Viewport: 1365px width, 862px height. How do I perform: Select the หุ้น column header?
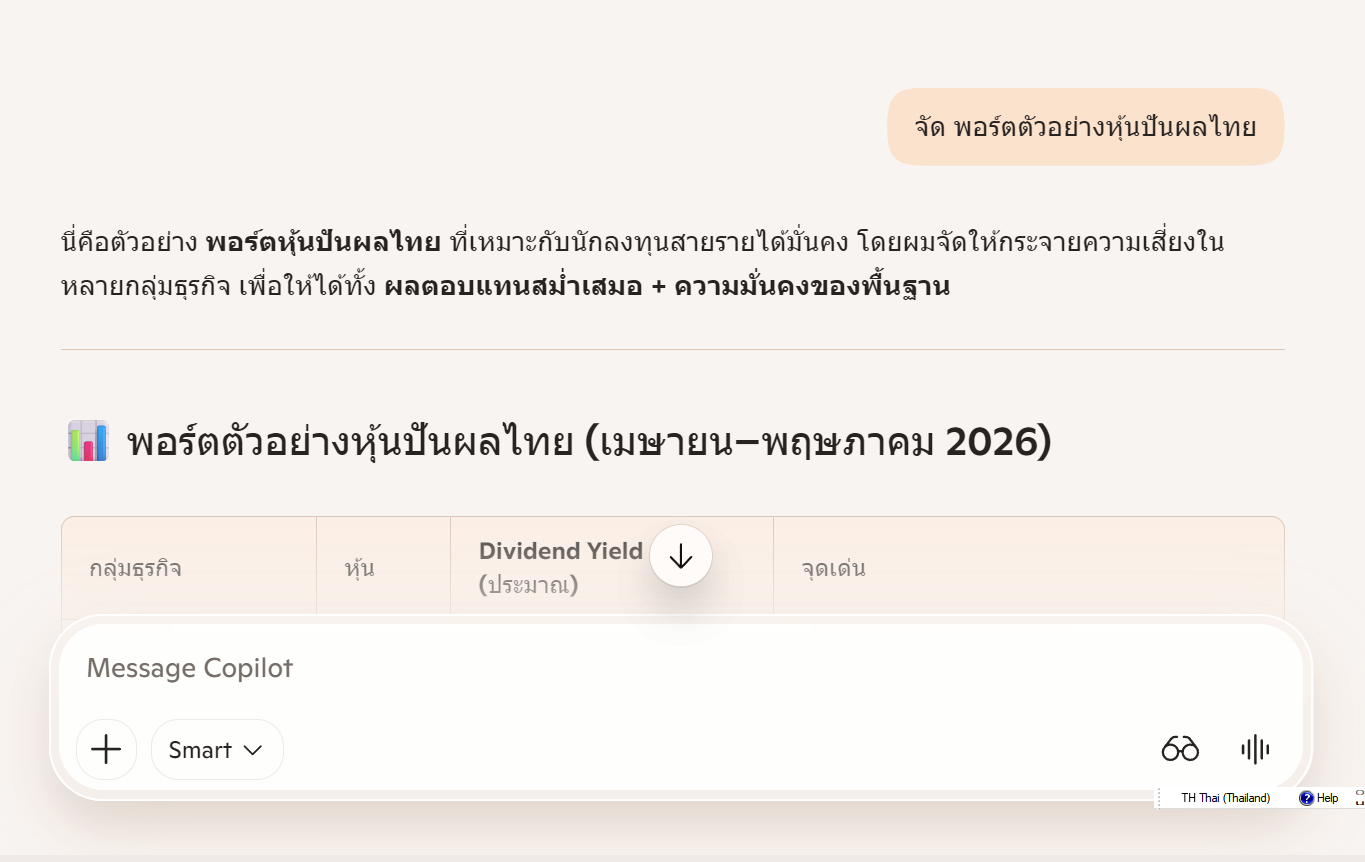click(x=359, y=569)
